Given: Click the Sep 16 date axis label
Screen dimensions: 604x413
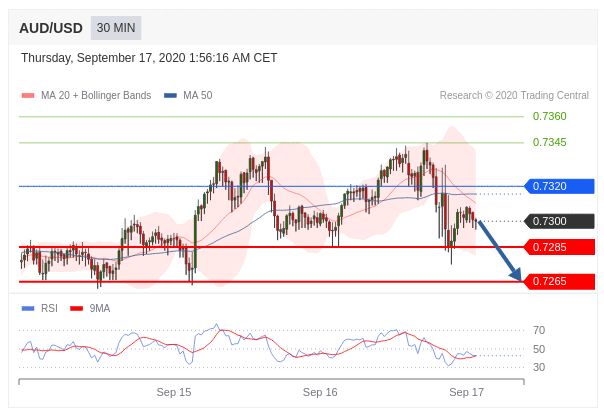Looking at the screenshot, I should tap(320, 393).
